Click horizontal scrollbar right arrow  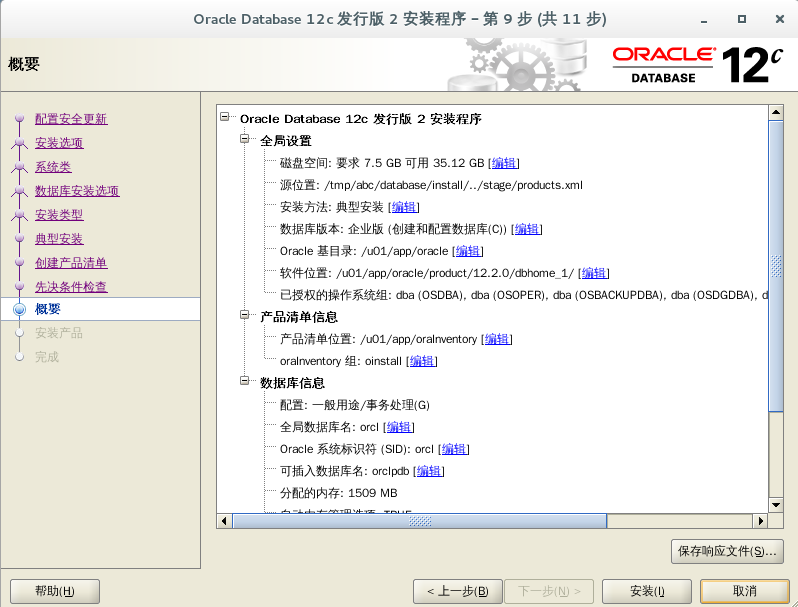pyautogui.click(x=760, y=521)
